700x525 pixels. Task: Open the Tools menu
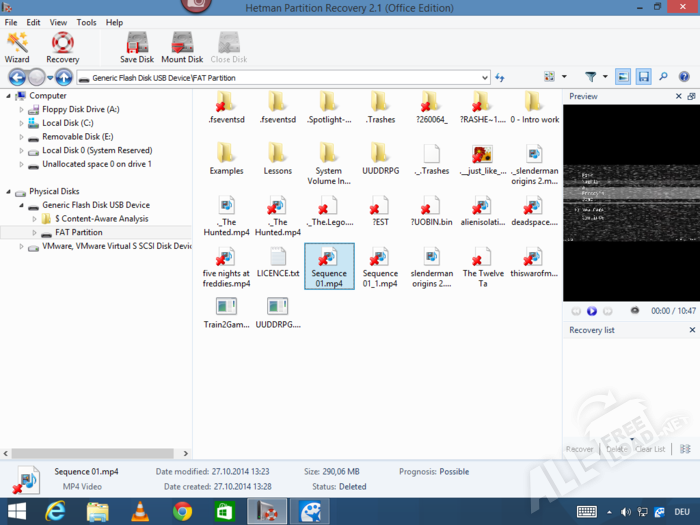87,22
